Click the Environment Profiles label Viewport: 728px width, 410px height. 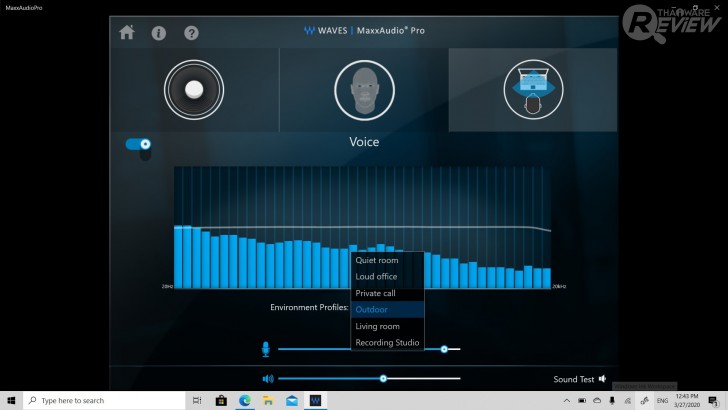pos(309,307)
